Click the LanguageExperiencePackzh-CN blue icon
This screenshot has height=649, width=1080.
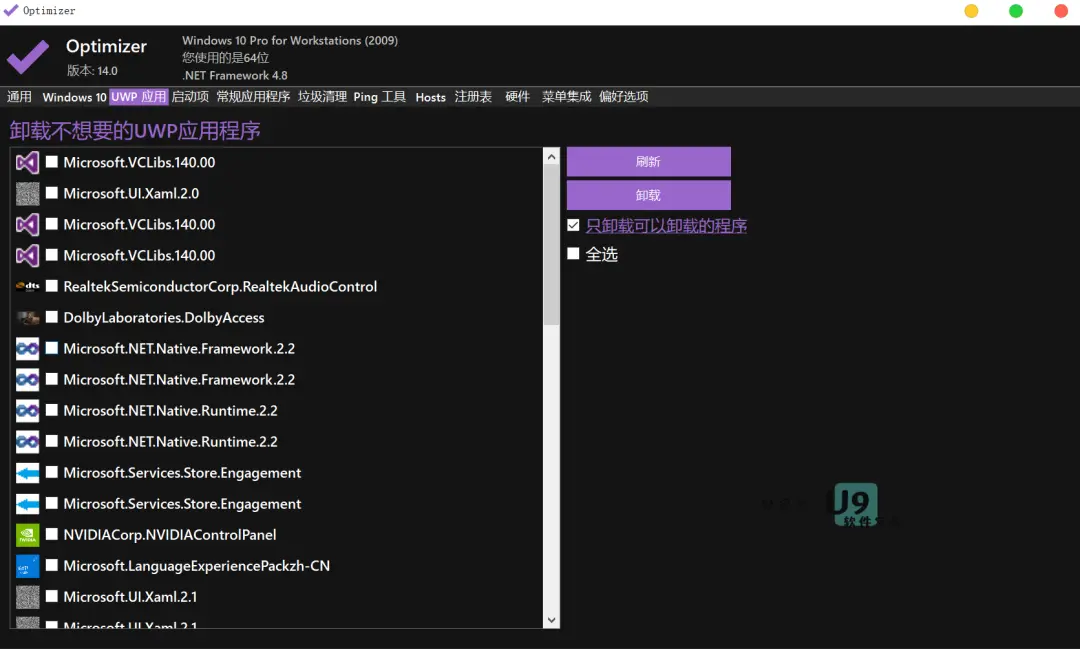pyautogui.click(x=28, y=566)
